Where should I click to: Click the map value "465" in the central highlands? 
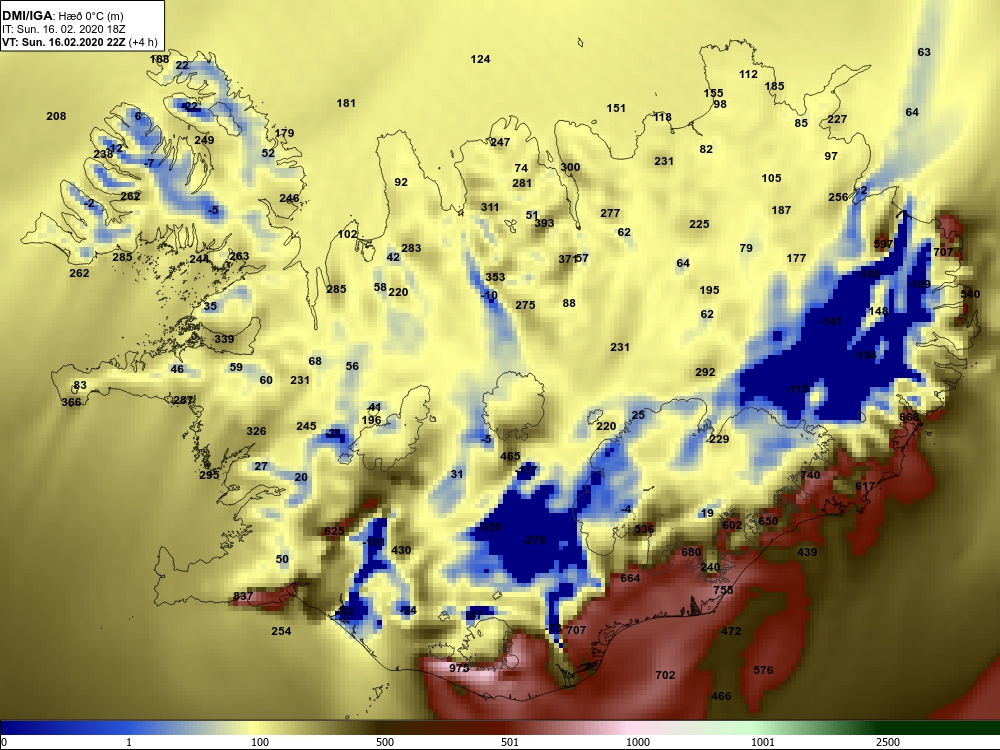pyautogui.click(x=510, y=457)
